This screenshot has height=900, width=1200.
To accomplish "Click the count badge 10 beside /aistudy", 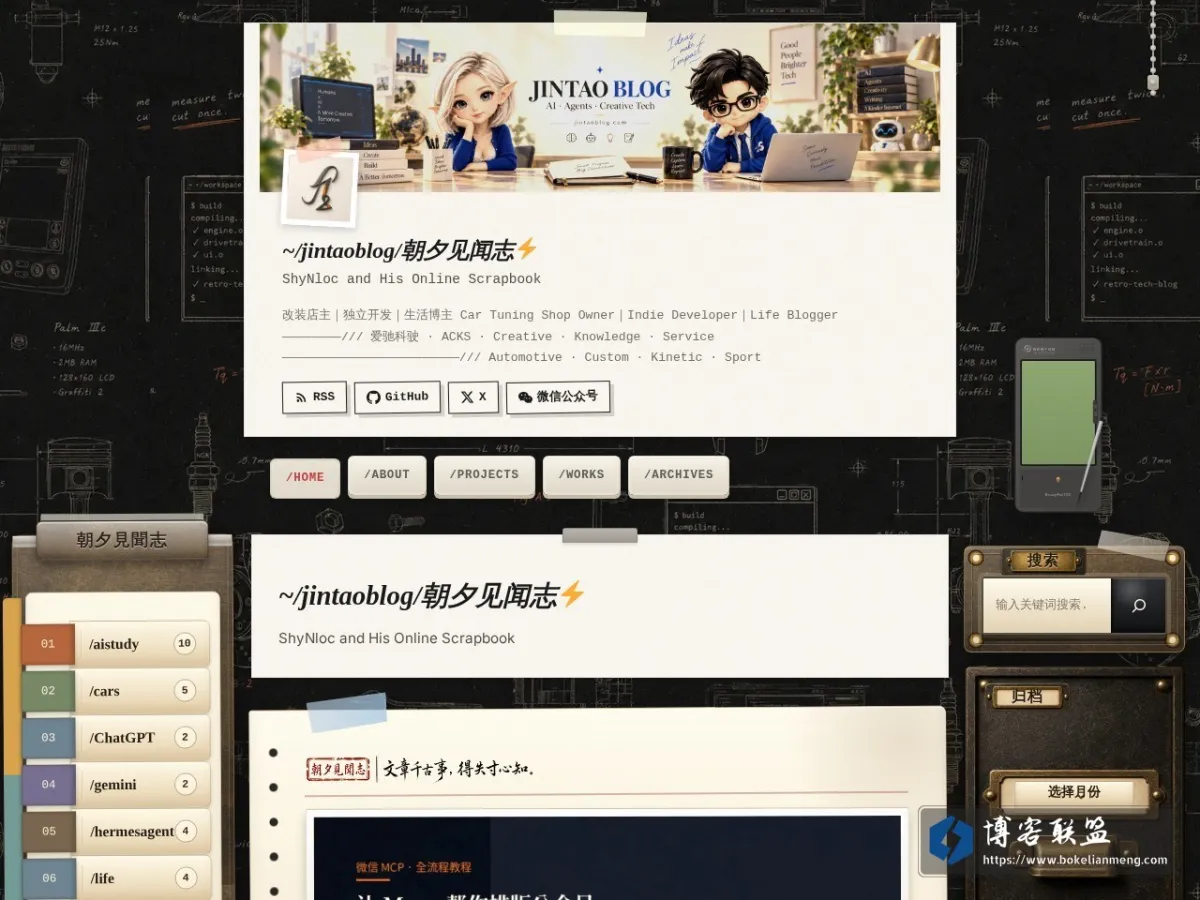I will (x=184, y=644).
